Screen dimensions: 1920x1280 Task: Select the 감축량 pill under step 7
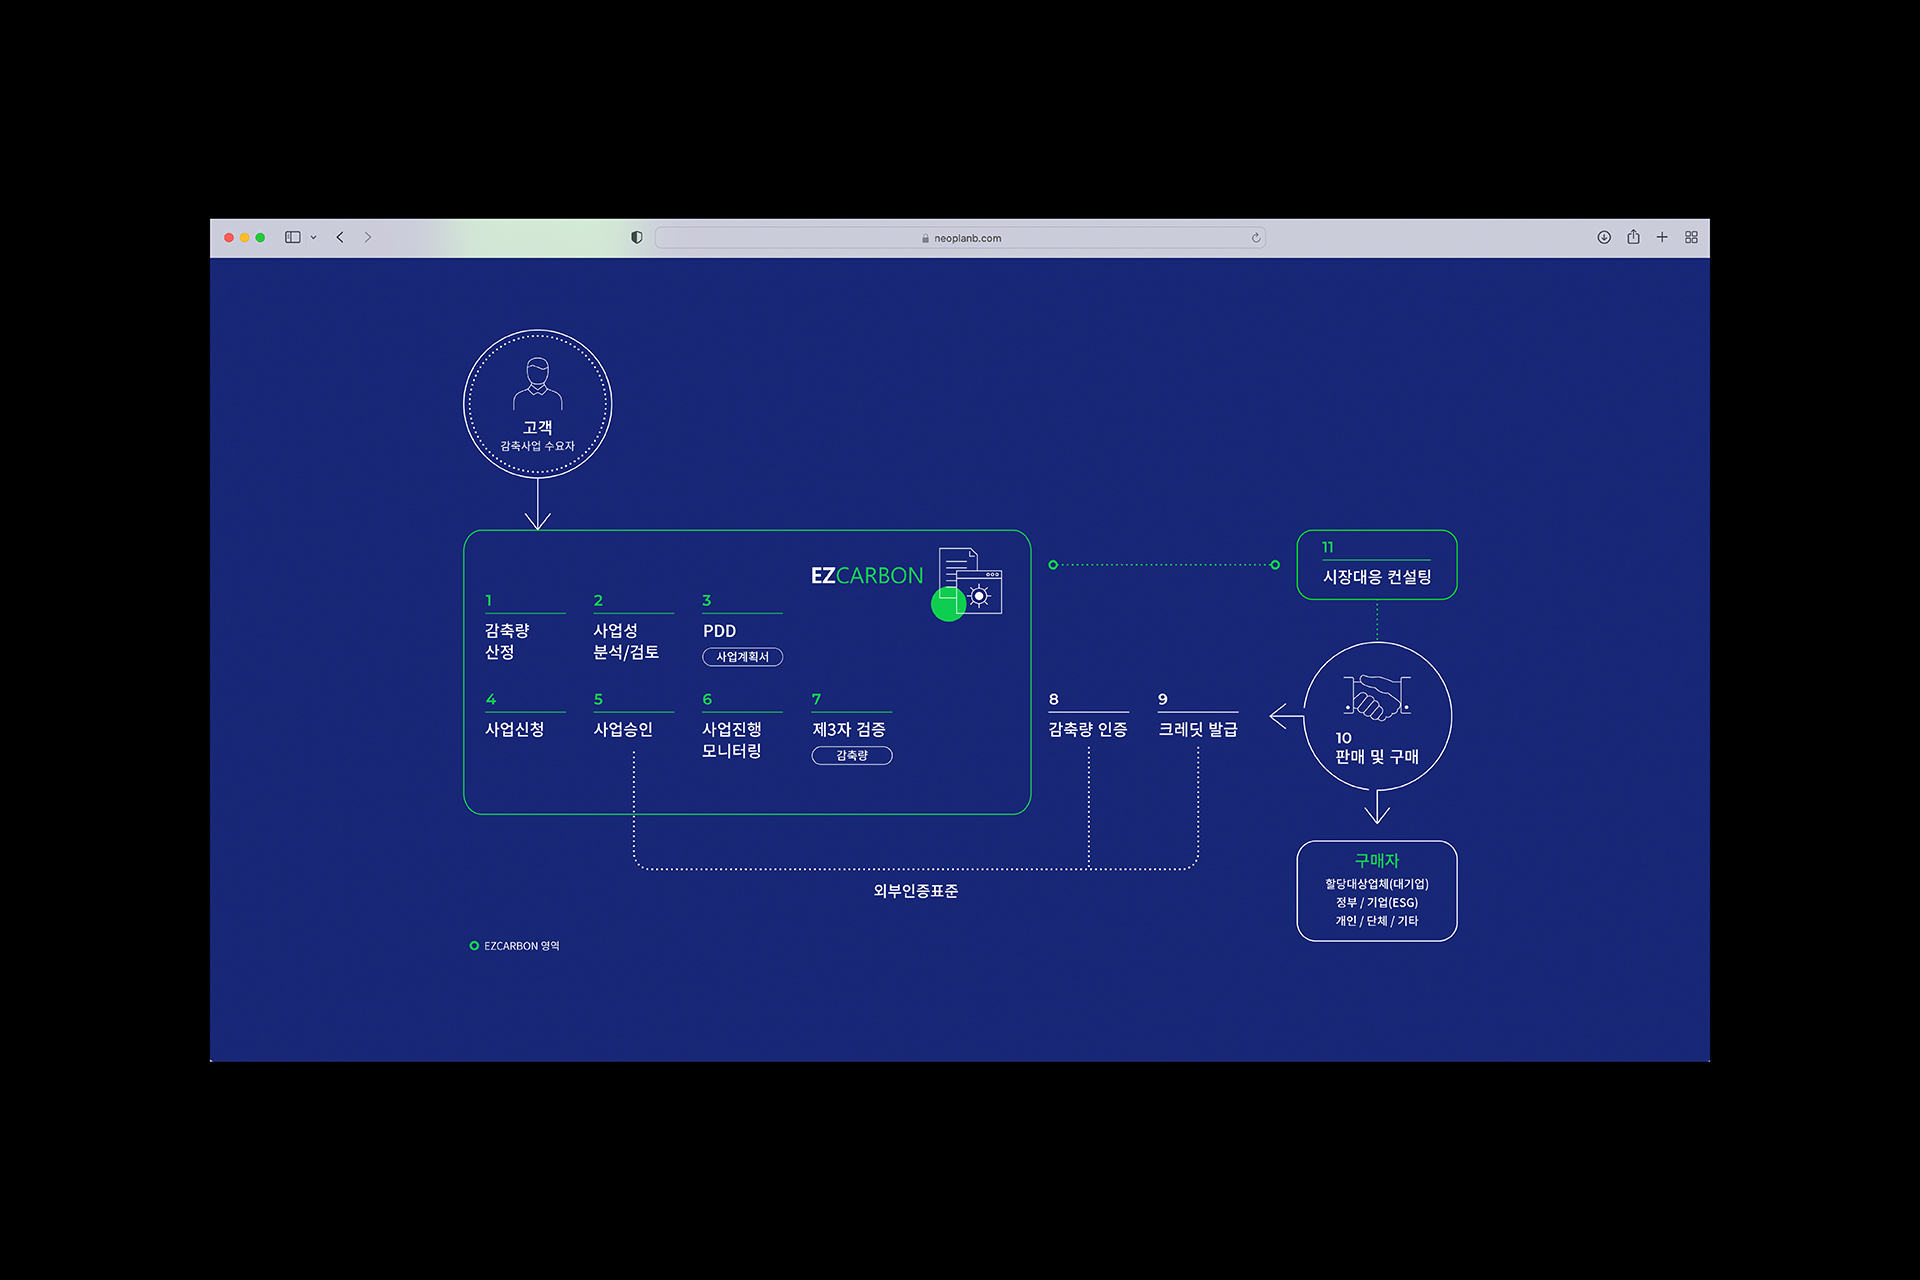pyautogui.click(x=852, y=755)
